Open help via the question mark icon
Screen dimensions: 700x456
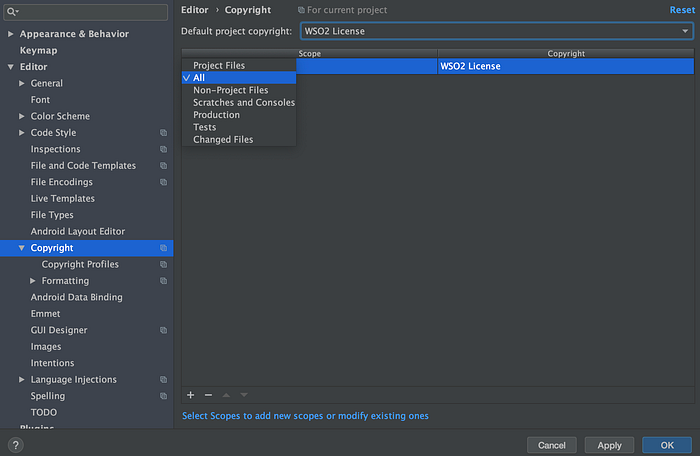[x=16, y=445]
